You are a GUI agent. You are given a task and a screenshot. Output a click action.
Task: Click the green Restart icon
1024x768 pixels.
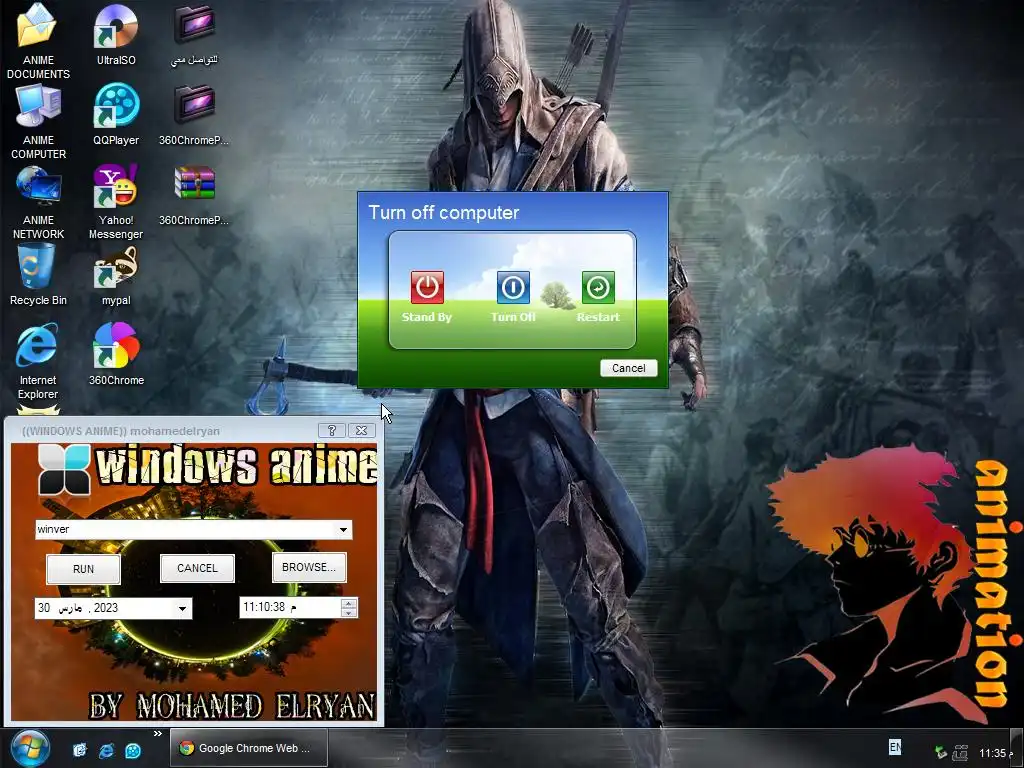click(598, 287)
